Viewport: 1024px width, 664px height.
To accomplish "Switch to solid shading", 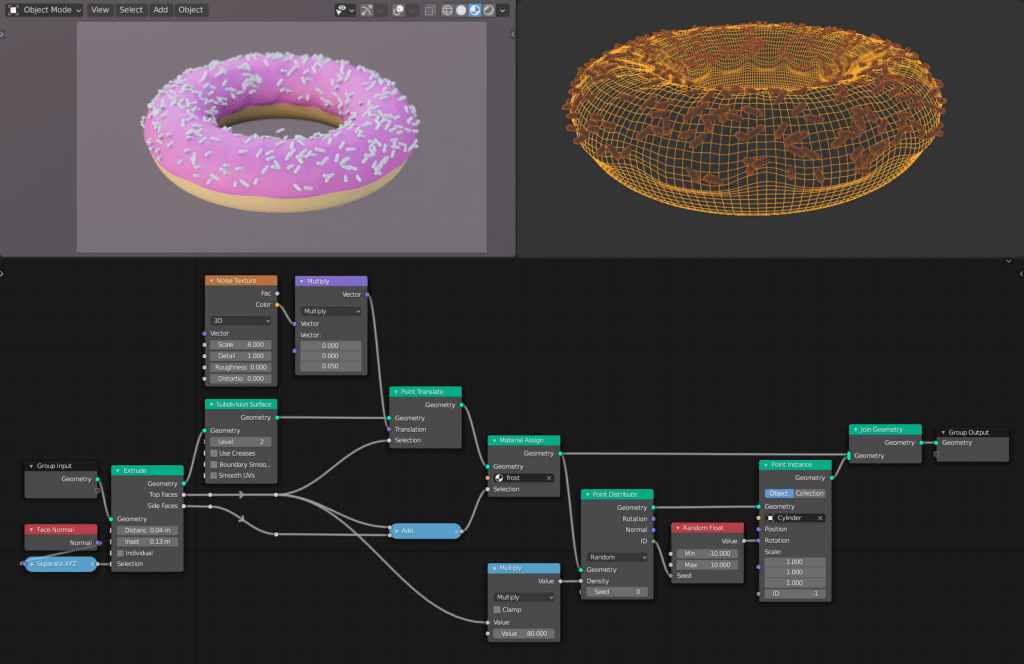I will coord(461,10).
